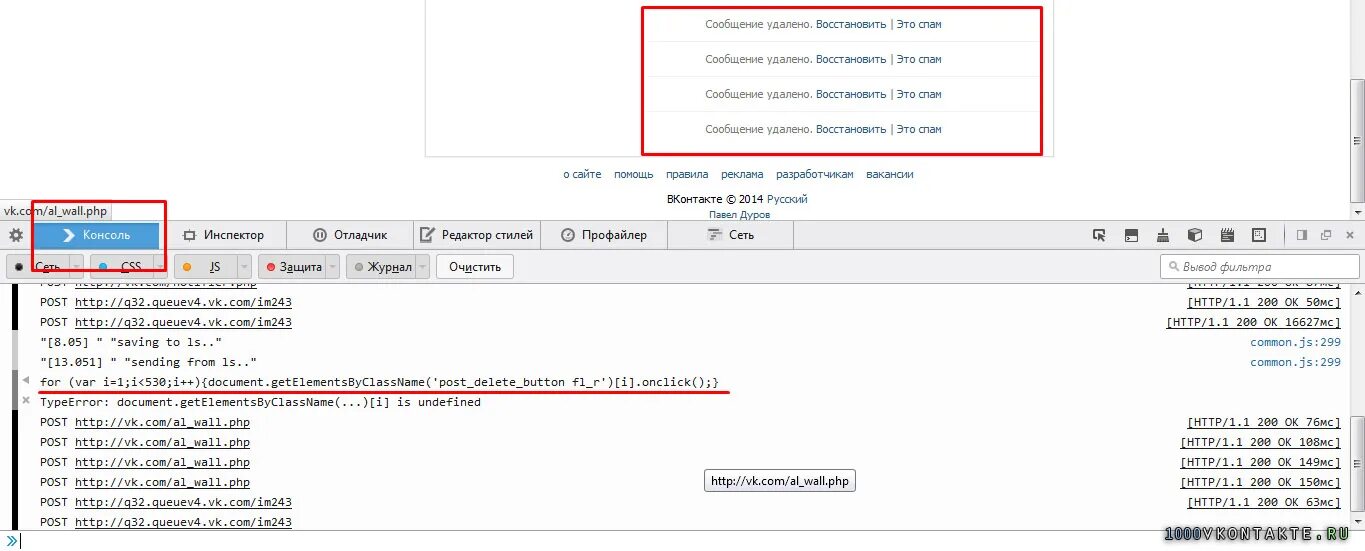Dock developer tools to the side
The width and height of the screenshot is (1365, 551).
click(x=1302, y=236)
